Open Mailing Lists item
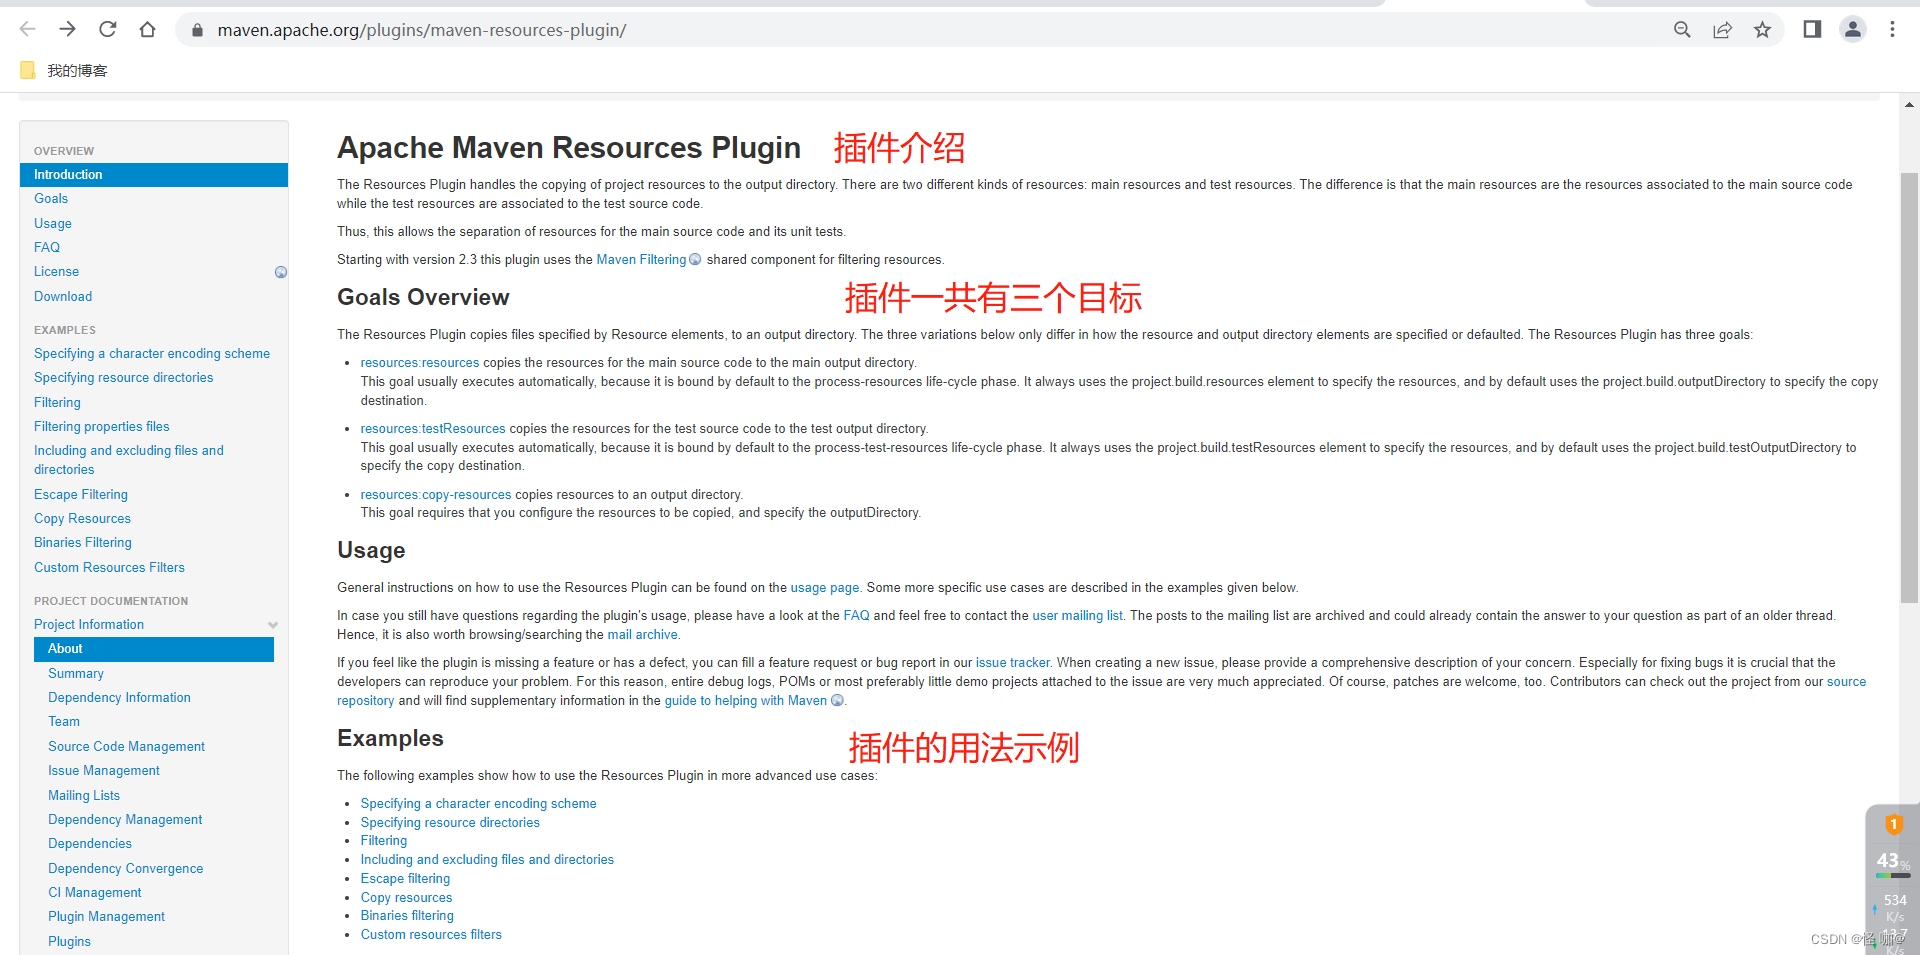Viewport: 1920px width, 955px height. [84, 796]
